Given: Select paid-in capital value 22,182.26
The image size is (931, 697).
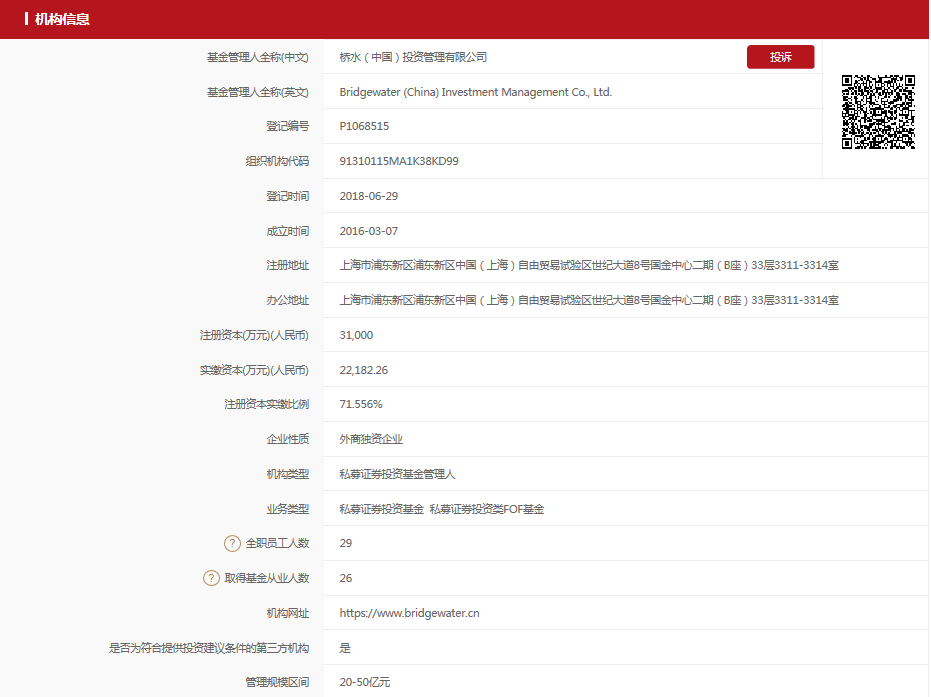Looking at the screenshot, I should (x=363, y=370).
